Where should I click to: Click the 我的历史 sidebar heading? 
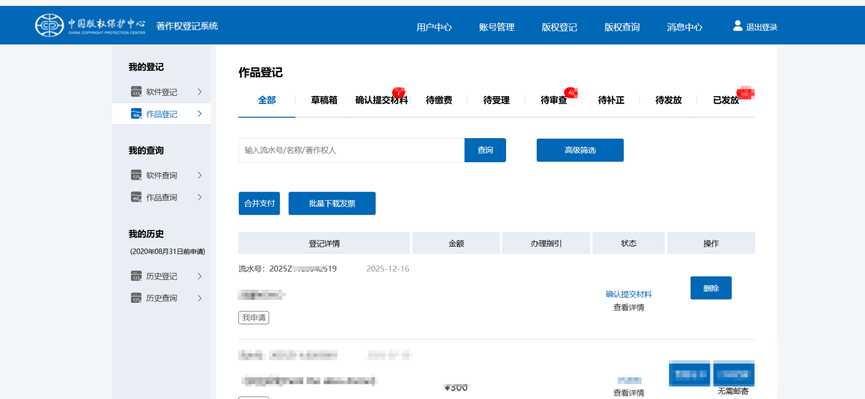pyautogui.click(x=146, y=234)
